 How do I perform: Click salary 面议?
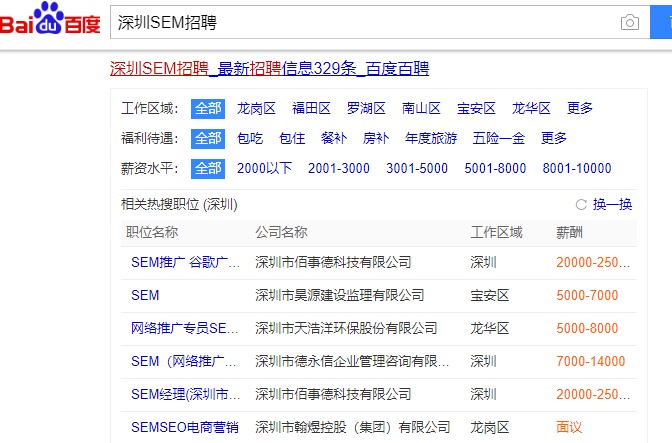[x=569, y=428]
